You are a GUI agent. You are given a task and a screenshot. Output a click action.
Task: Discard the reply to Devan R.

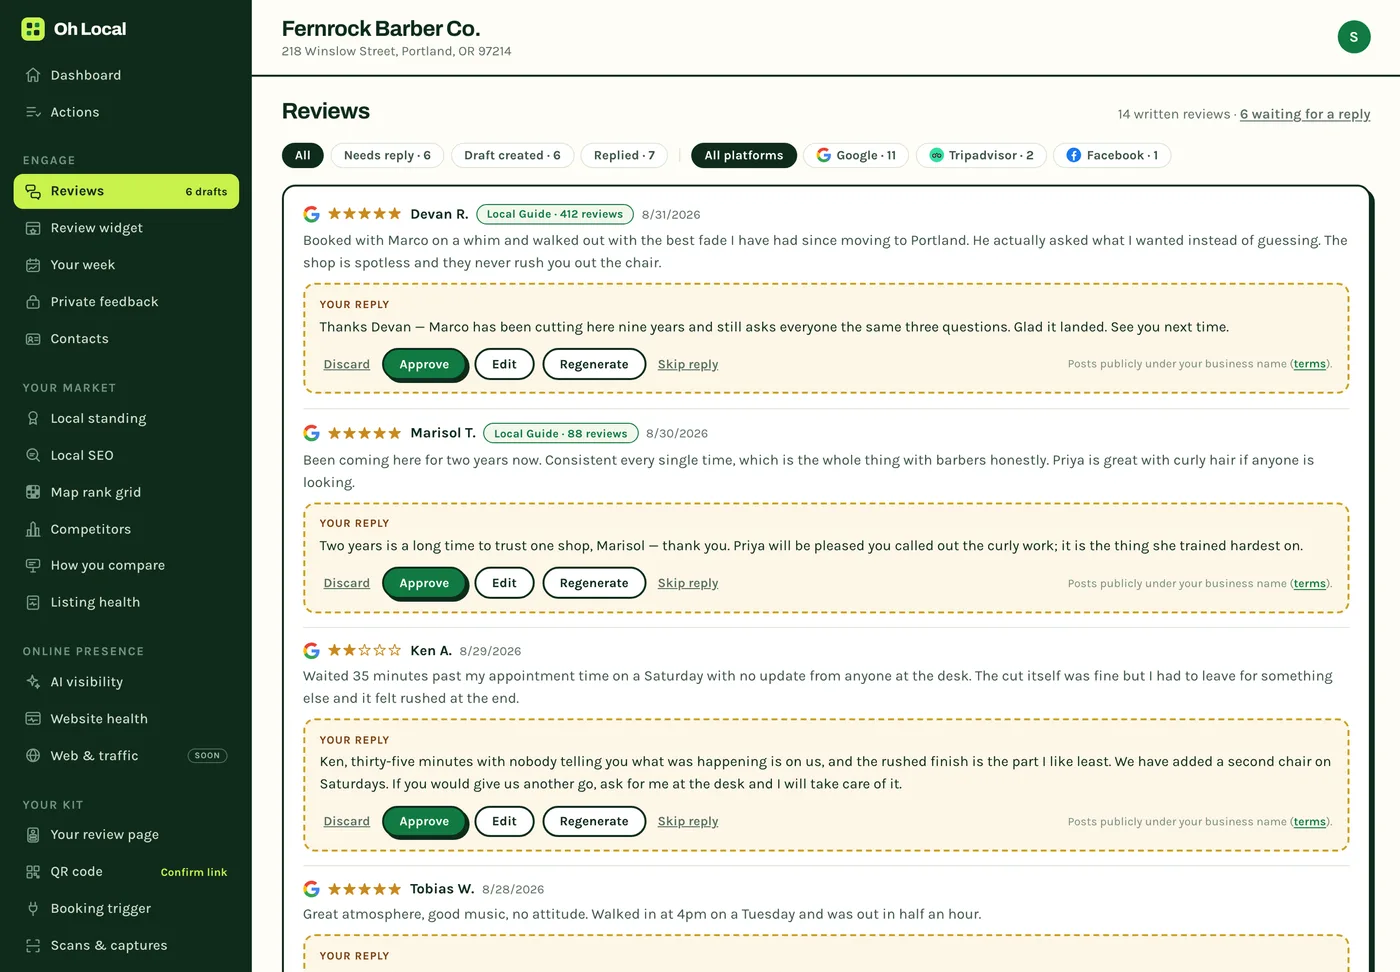[347, 364]
